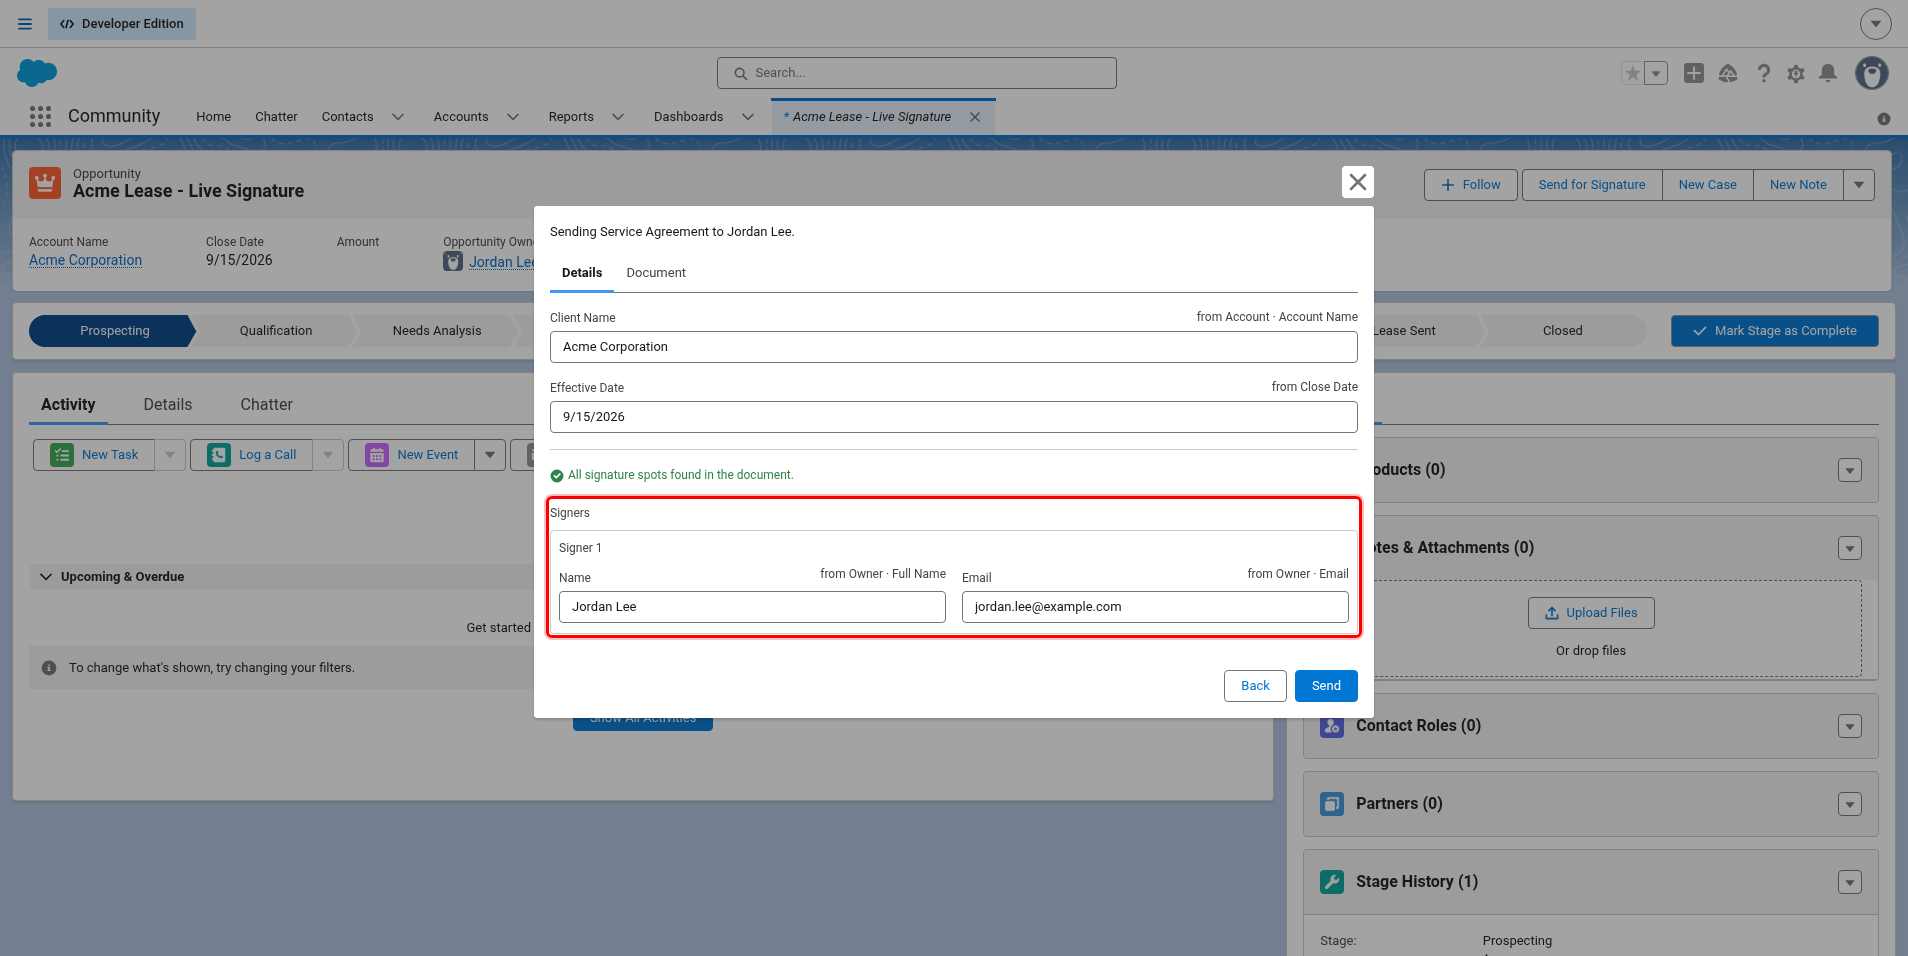Click the Stage History wrench icon
Viewport: 1908px width, 956px height.
point(1332,882)
